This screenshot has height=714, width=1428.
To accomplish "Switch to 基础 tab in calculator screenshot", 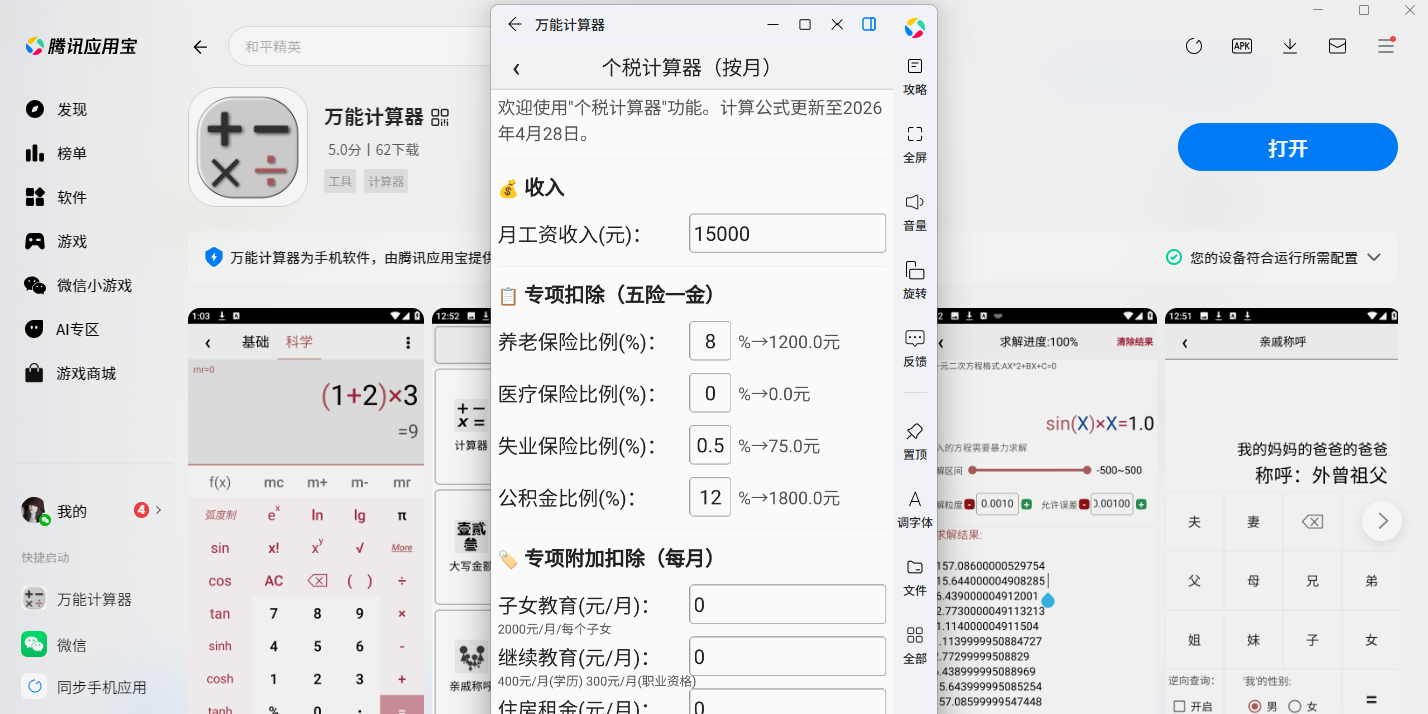I will 256,342.
